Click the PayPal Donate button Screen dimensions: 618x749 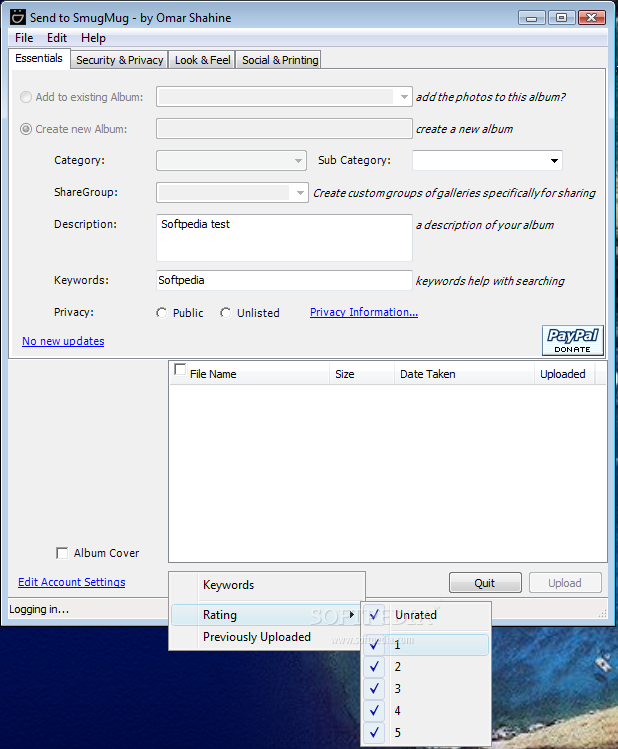click(573, 340)
